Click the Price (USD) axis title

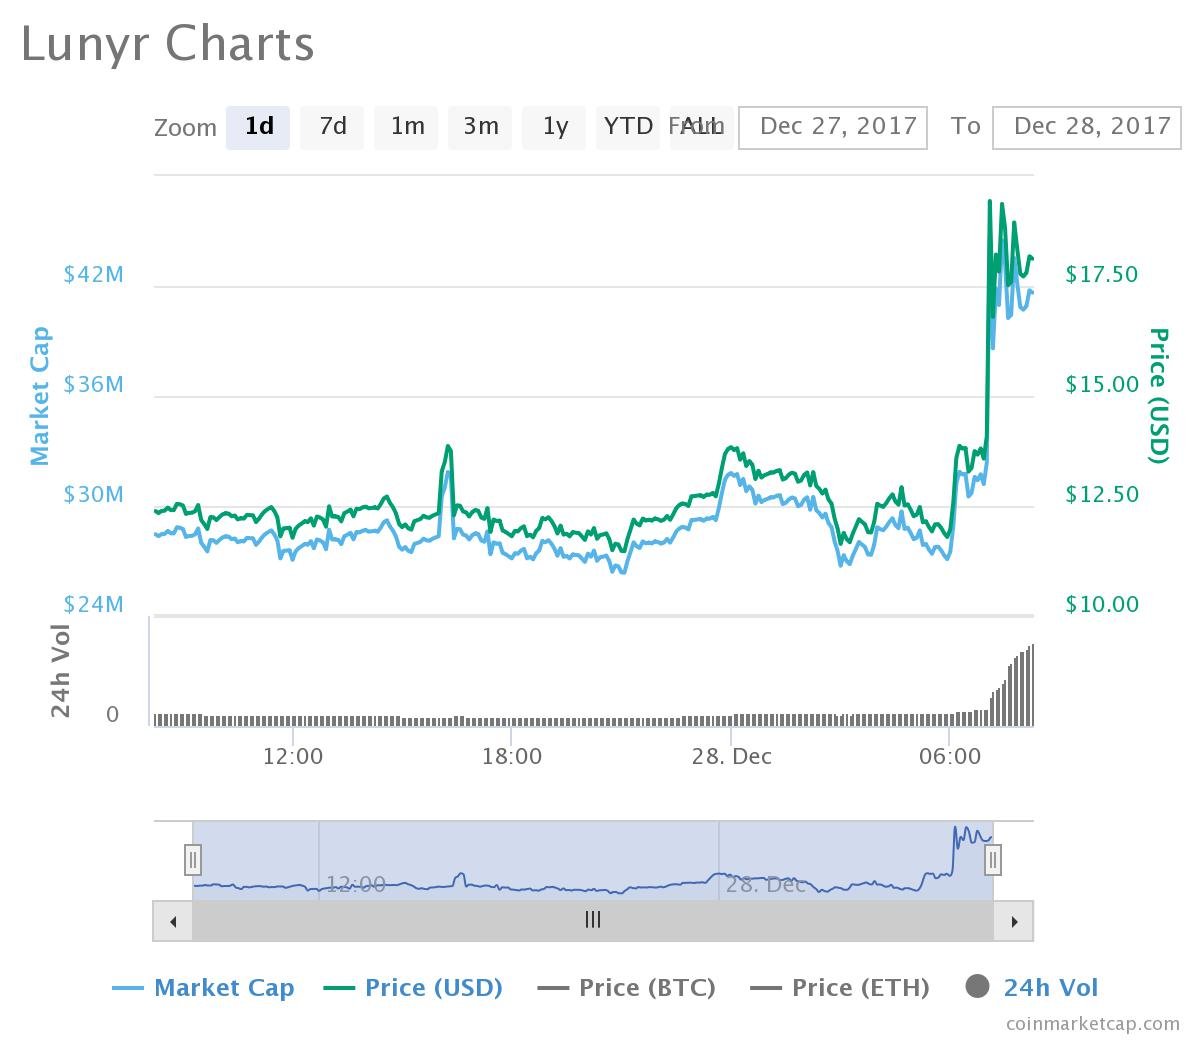coord(1158,396)
